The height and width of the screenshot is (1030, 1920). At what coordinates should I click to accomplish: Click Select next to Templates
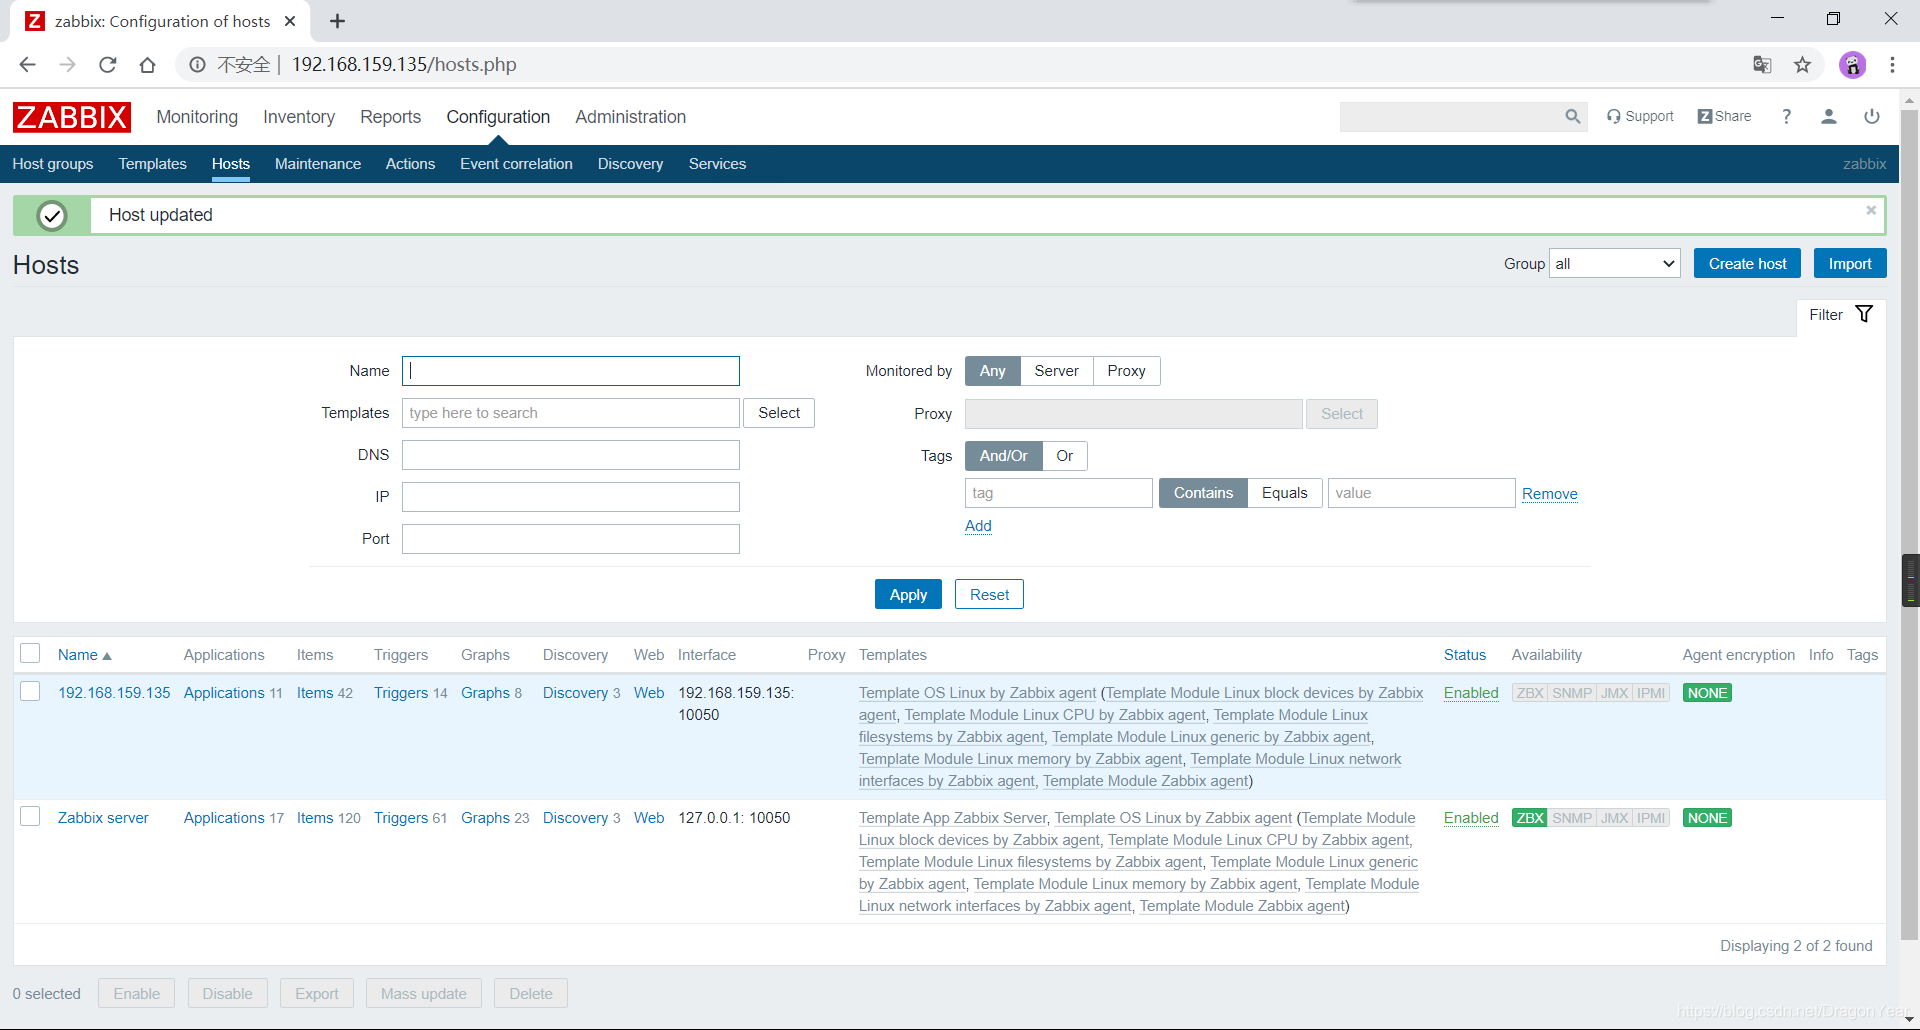pyautogui.click(x=779, y=413)
